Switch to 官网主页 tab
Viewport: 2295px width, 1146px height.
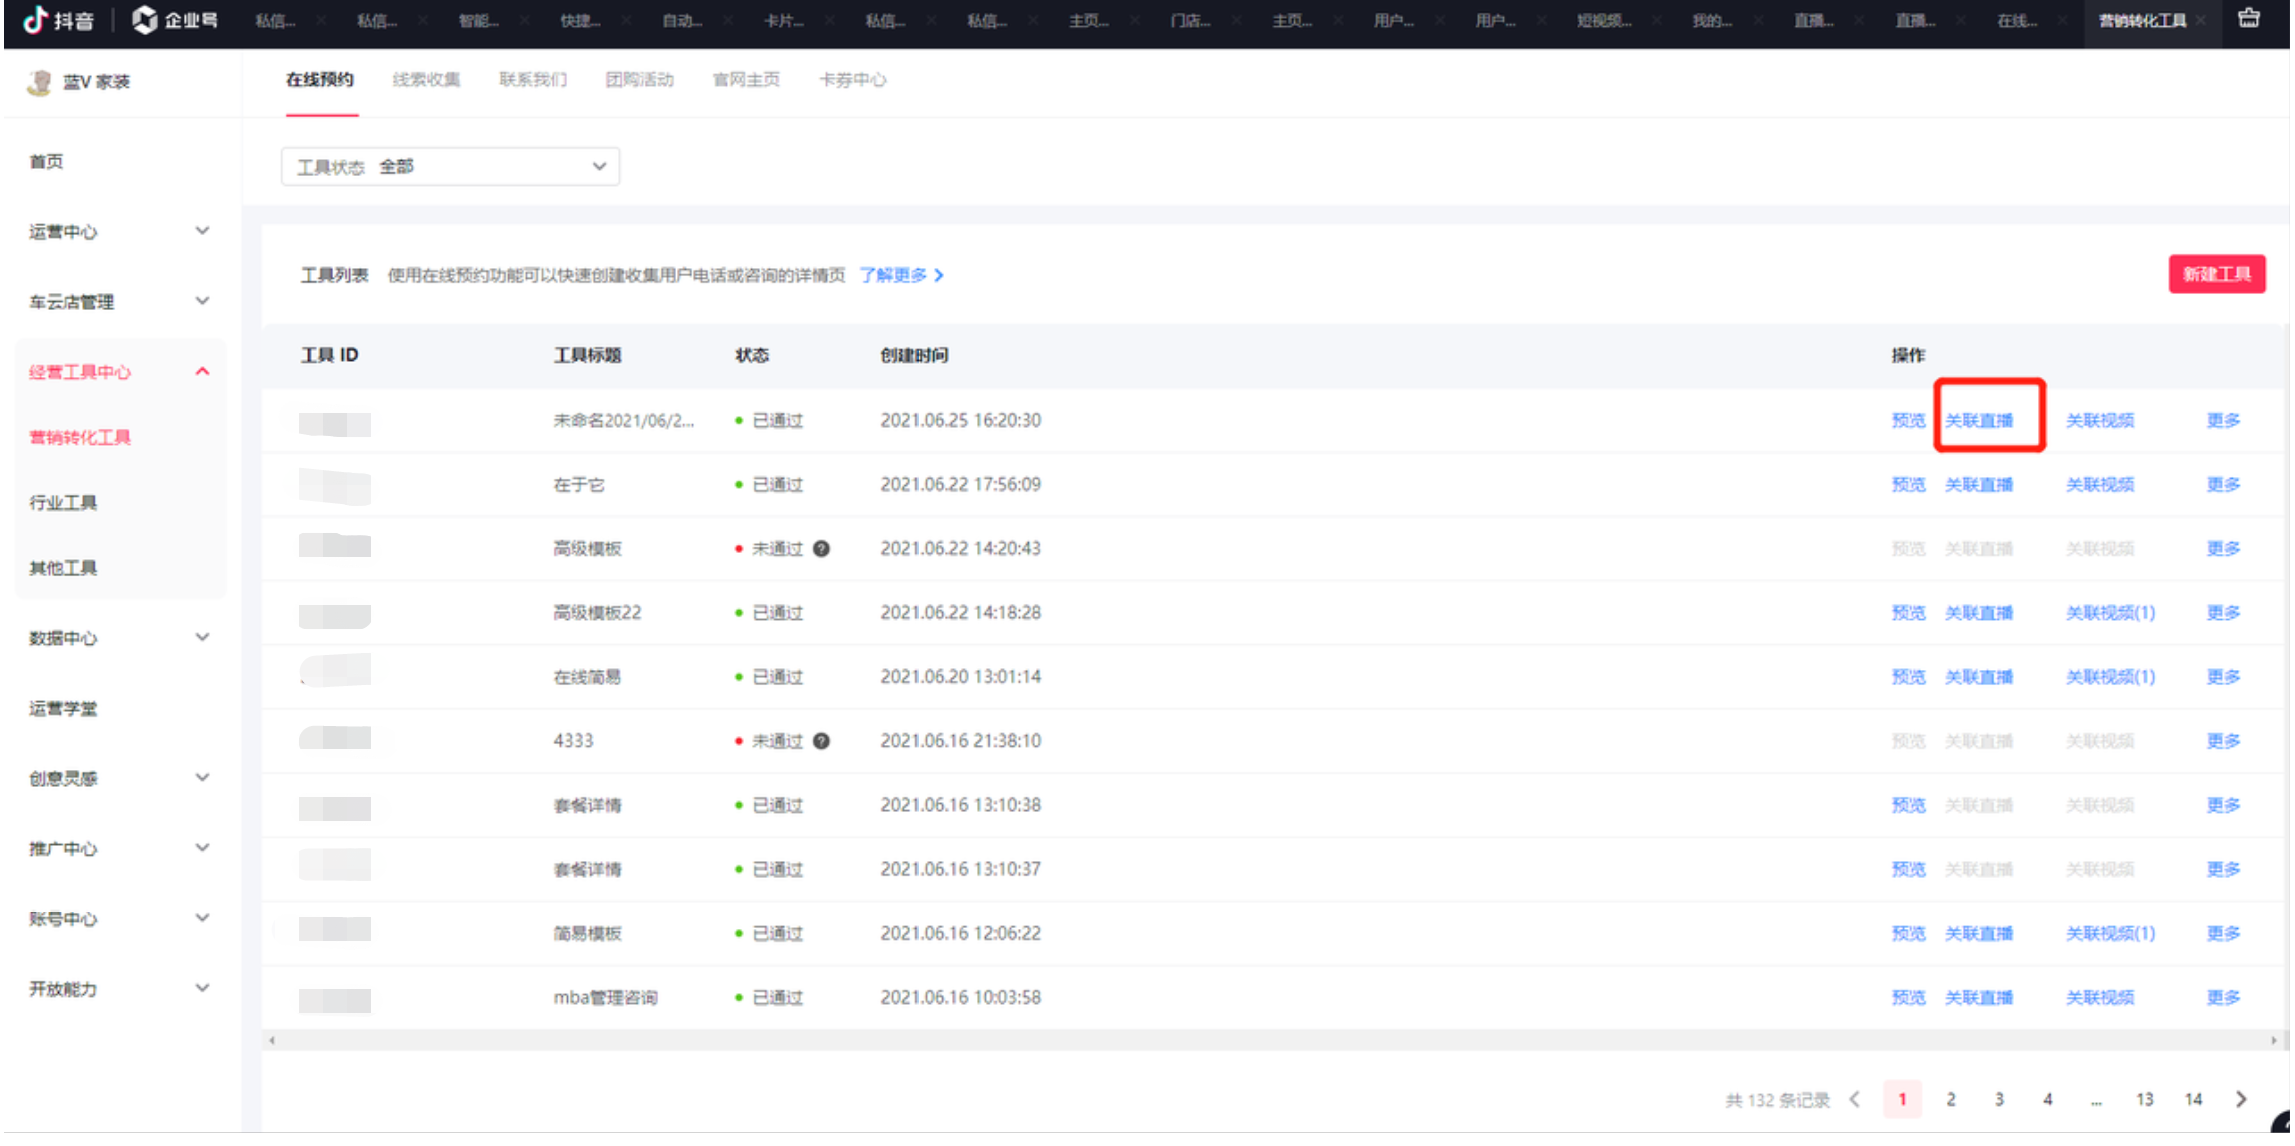click(746, 80)
